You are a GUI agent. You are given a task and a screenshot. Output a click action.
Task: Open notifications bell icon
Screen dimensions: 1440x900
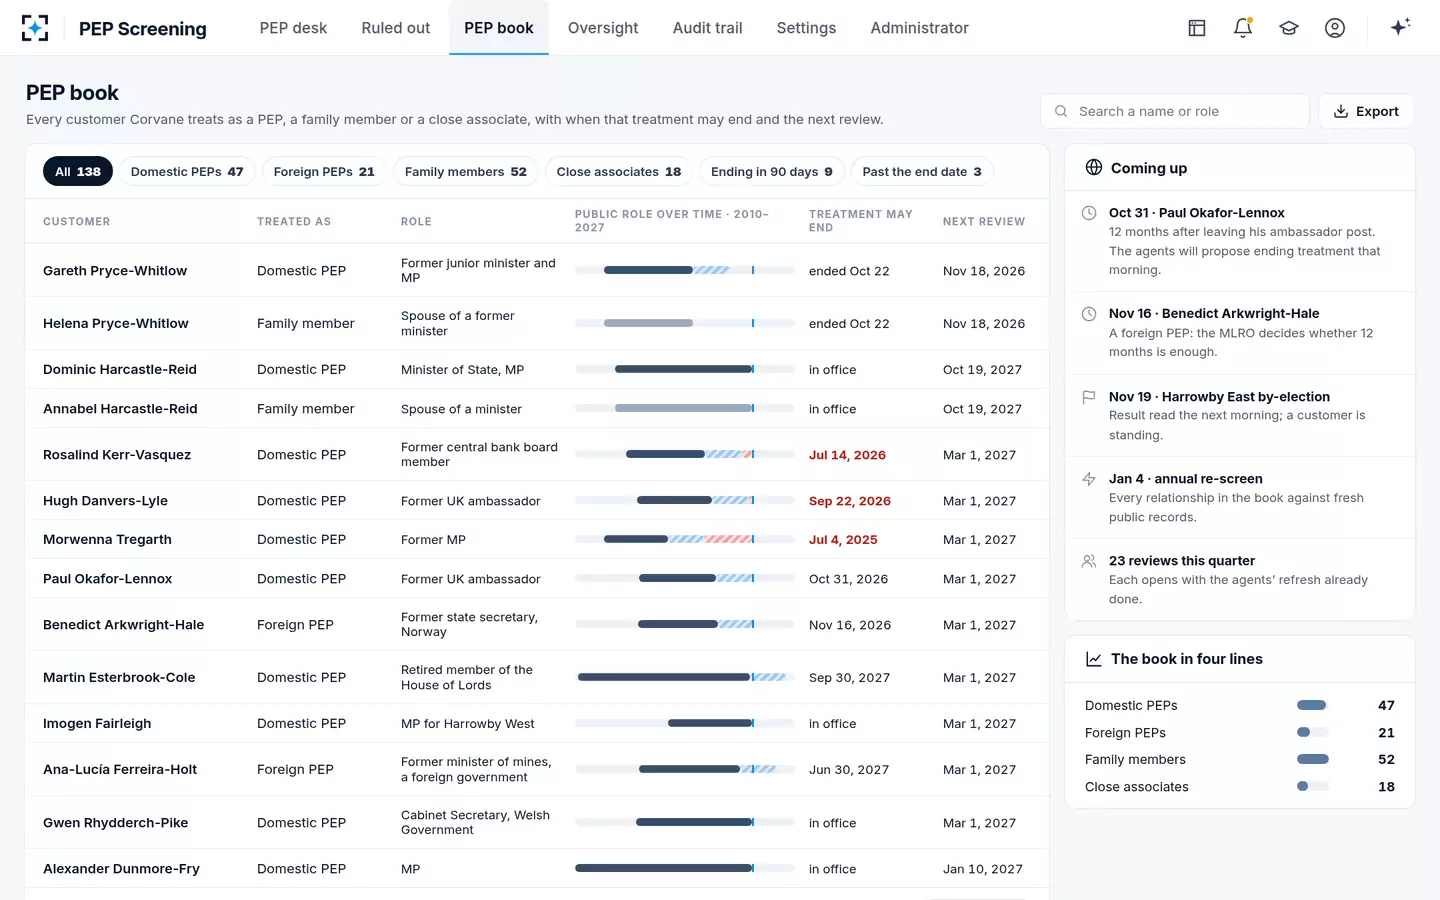point(1243,28)
